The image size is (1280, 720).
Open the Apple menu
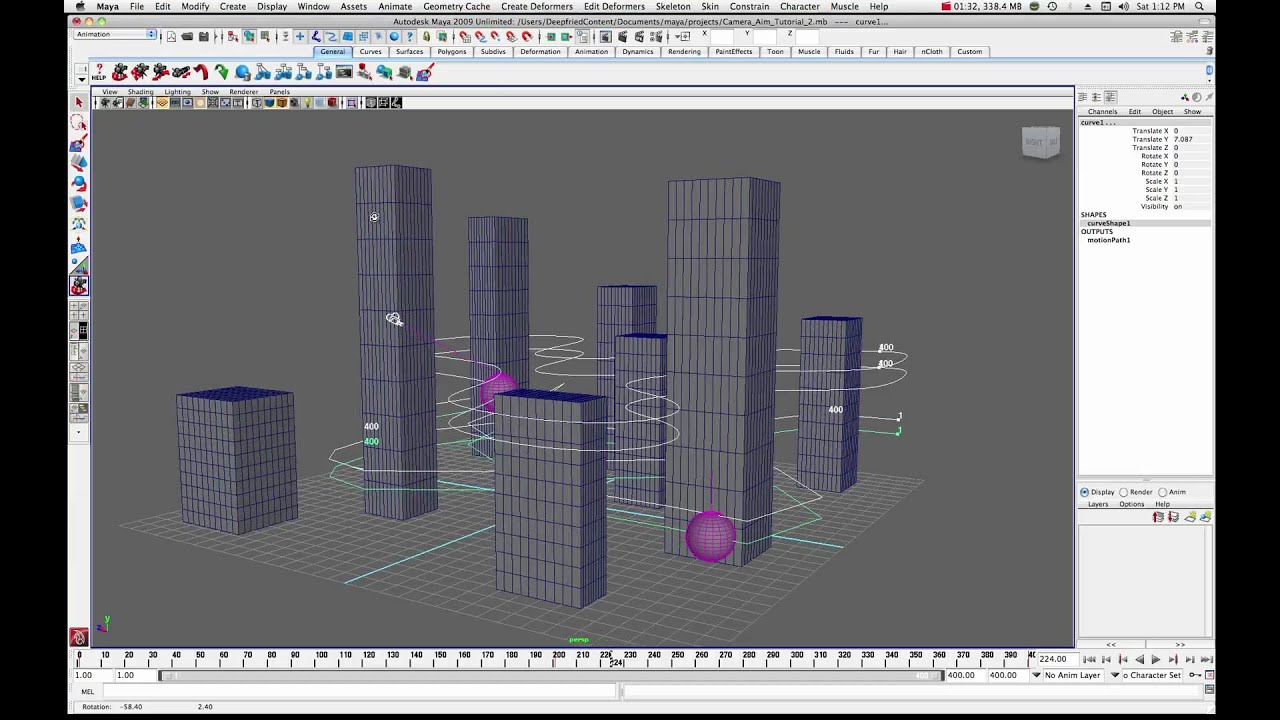click(x=80, y=7)
